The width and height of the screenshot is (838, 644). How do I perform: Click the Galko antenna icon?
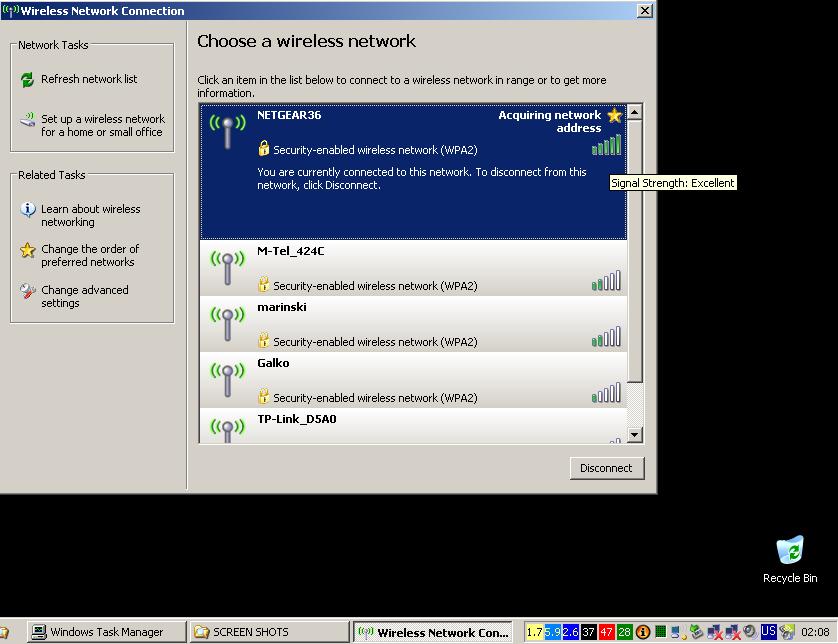point(228,379)
